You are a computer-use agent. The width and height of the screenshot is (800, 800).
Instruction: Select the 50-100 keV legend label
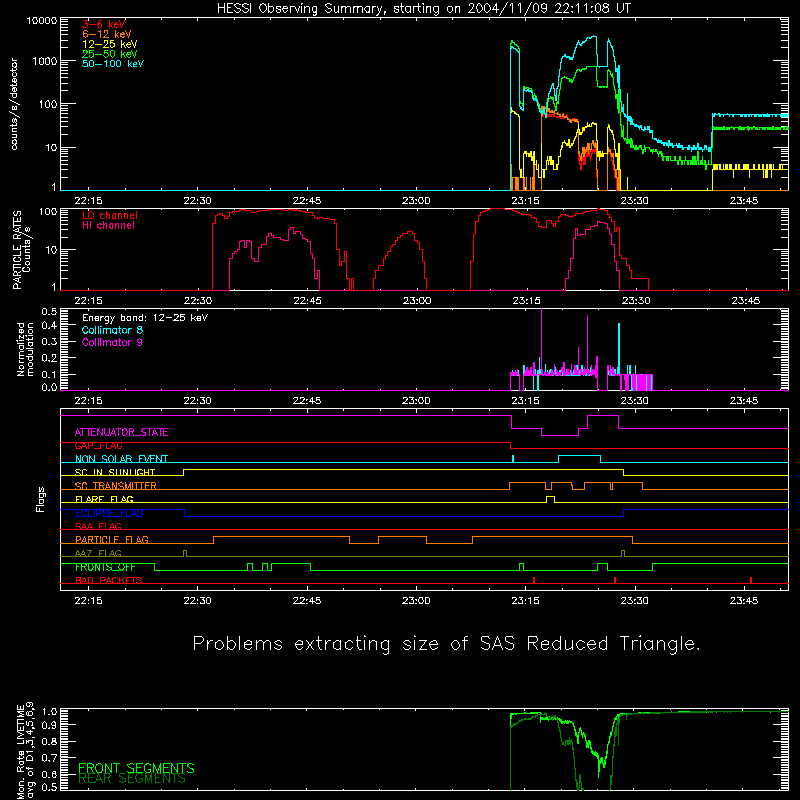point(113,64)
